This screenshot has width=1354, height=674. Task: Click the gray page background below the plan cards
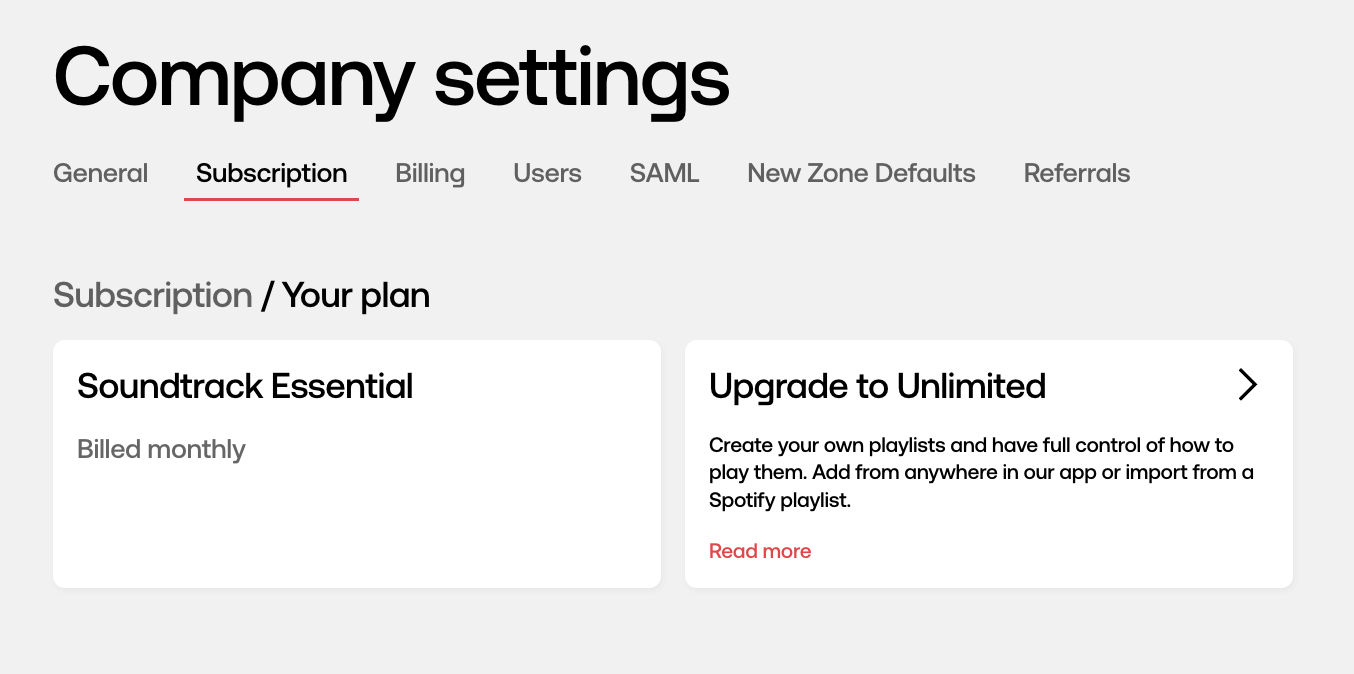[x=677, y=632]
